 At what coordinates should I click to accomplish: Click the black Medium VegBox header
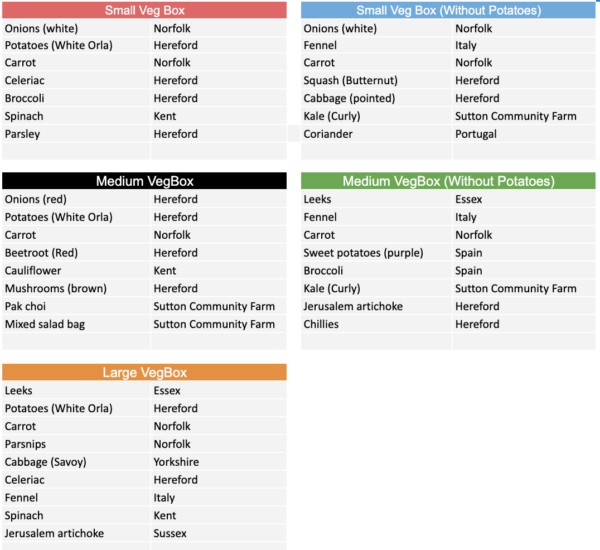click(144, 181)
